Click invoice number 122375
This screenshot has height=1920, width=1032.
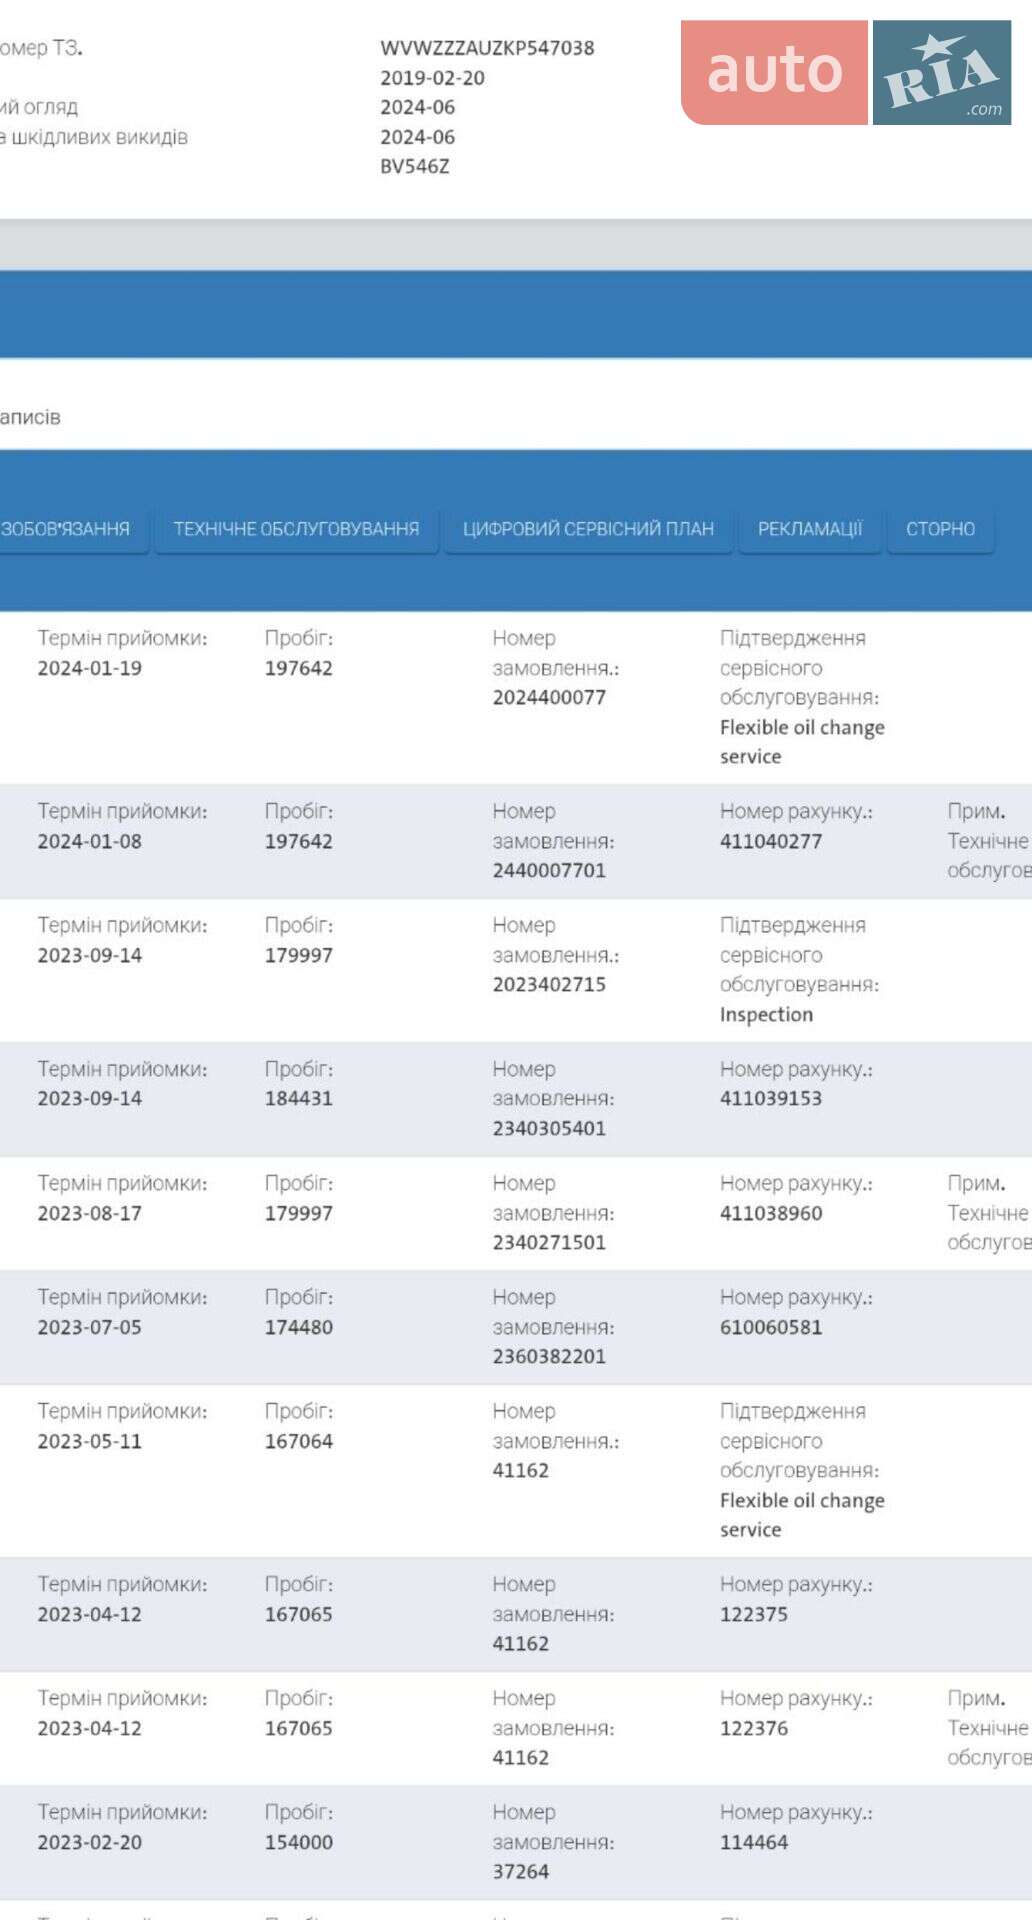click(x=754, y=1614)
